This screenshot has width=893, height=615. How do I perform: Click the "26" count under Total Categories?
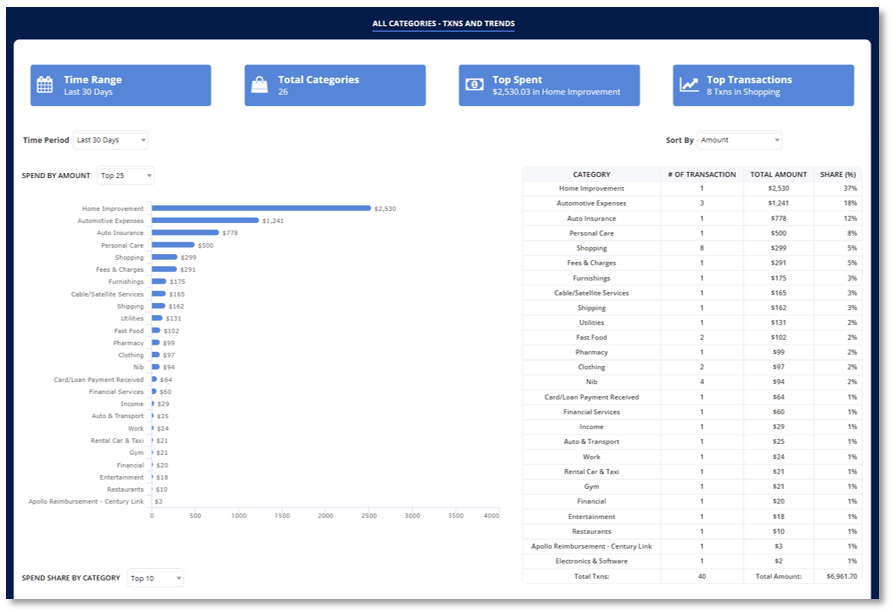(283, 92)
